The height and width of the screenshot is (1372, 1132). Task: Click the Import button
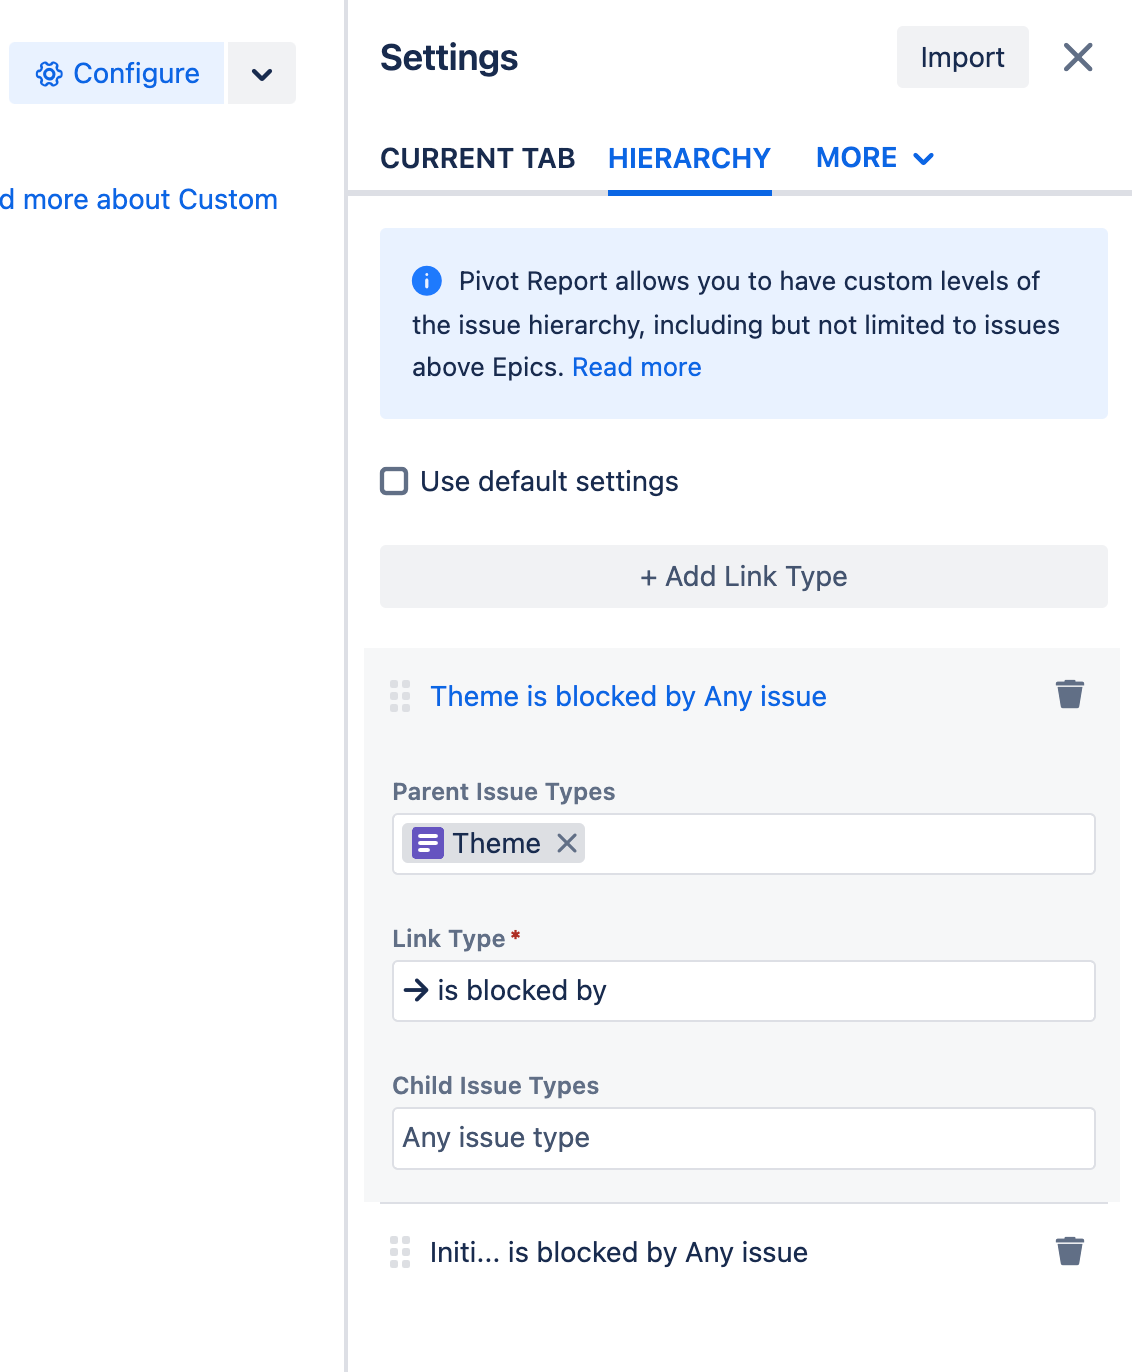click(x=961, y=57)
